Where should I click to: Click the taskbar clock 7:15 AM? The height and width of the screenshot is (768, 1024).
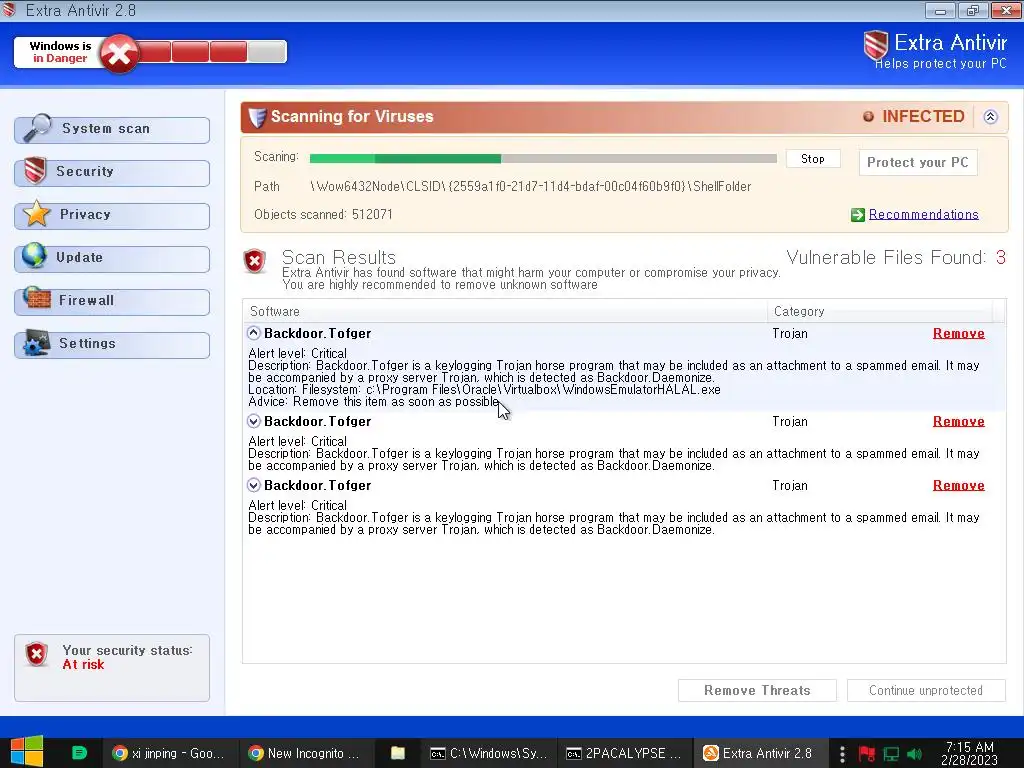(x=969, y=753)
